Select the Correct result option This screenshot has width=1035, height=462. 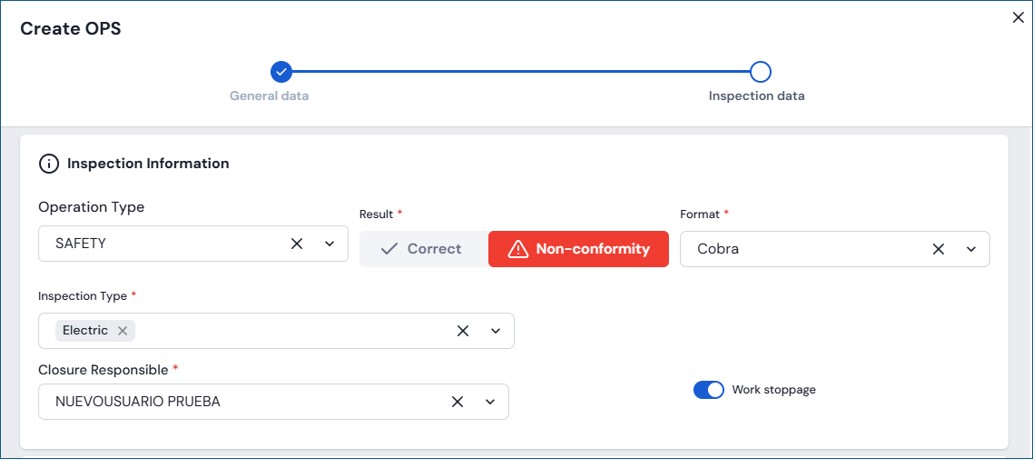(x=423, y=249)
